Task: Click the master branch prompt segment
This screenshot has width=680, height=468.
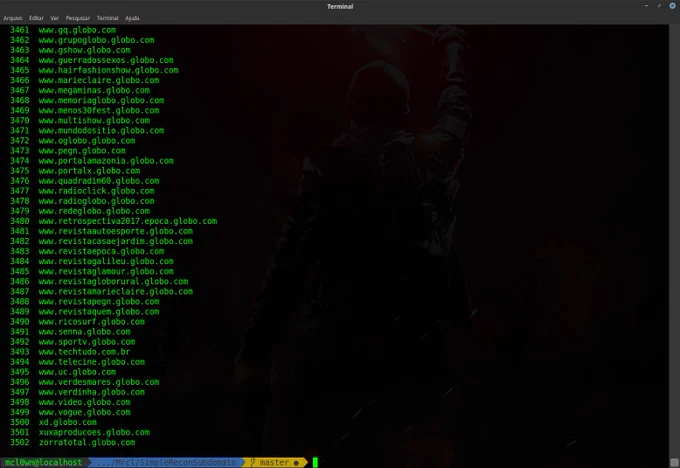Action: click(x=275, y=462)
